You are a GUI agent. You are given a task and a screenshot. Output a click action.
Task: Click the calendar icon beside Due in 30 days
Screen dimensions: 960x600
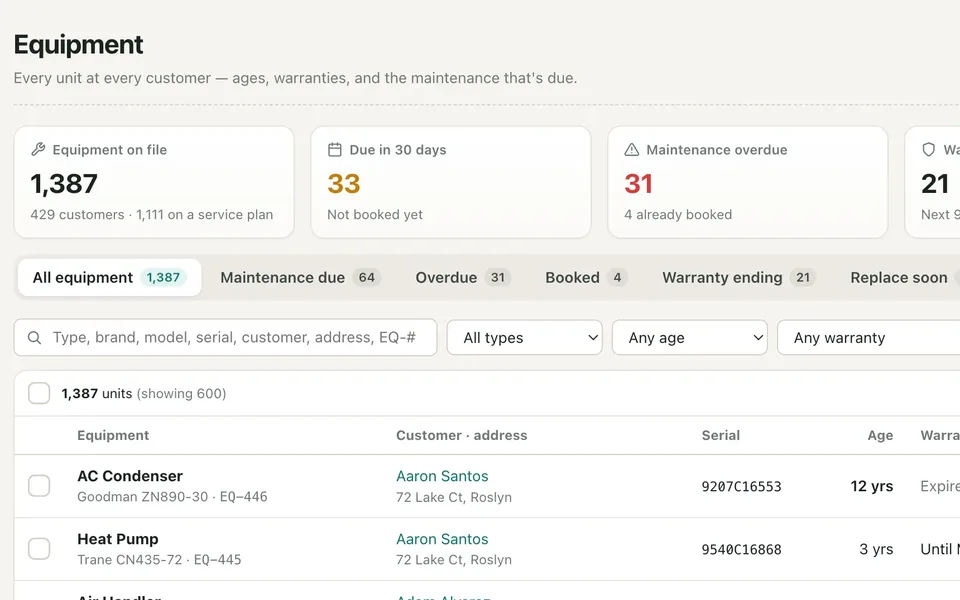334,149
